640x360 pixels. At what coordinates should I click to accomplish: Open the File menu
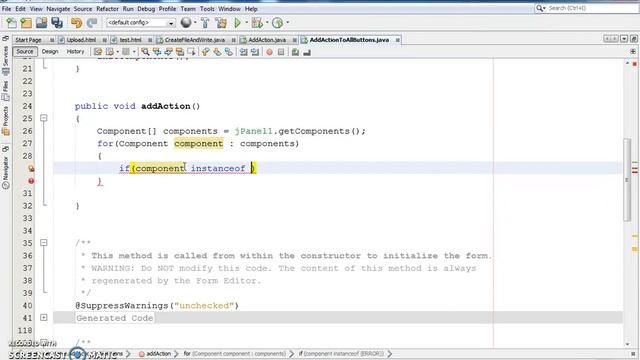[x=6, y=9]
